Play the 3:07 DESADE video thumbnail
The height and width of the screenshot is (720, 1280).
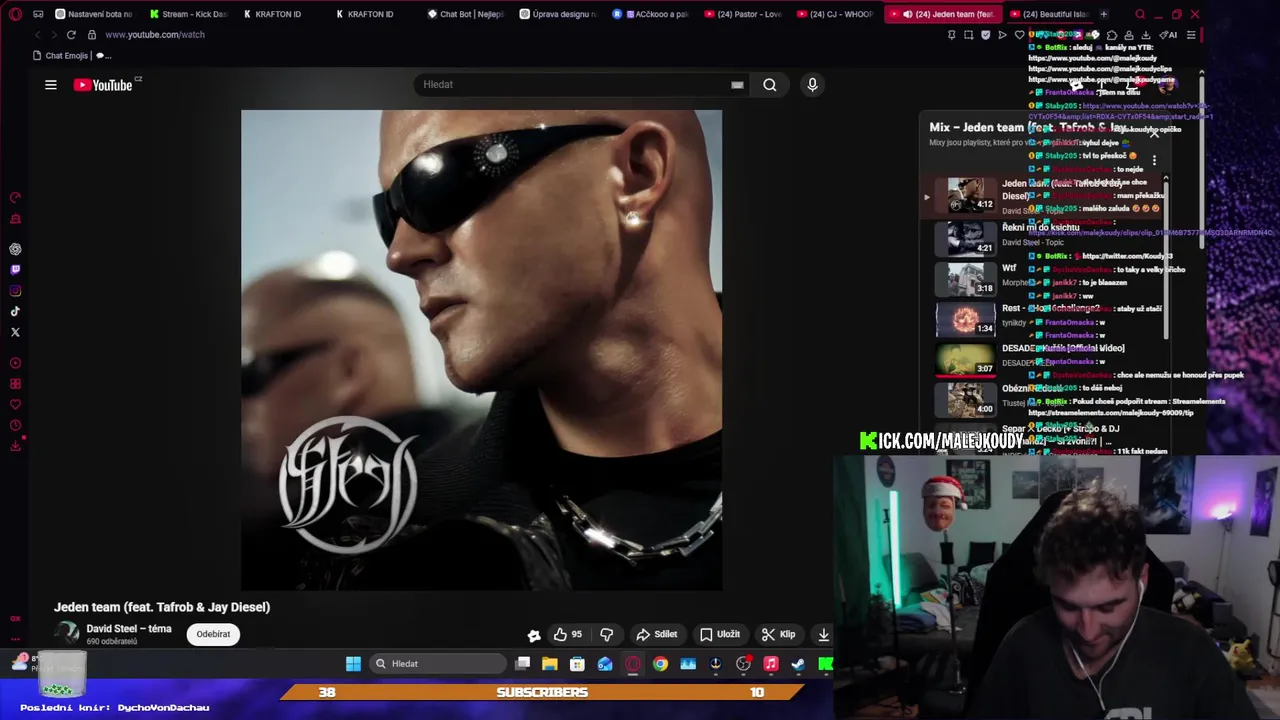point(965,359)
